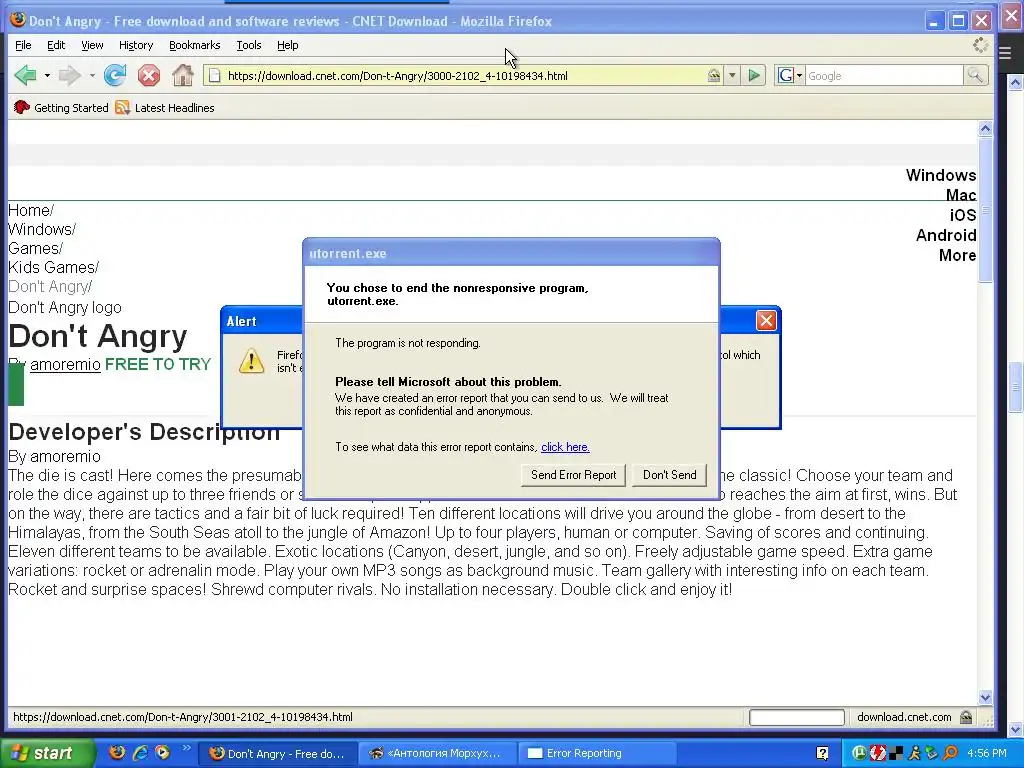Click the Home breadcrumb link

click(29, 210)
